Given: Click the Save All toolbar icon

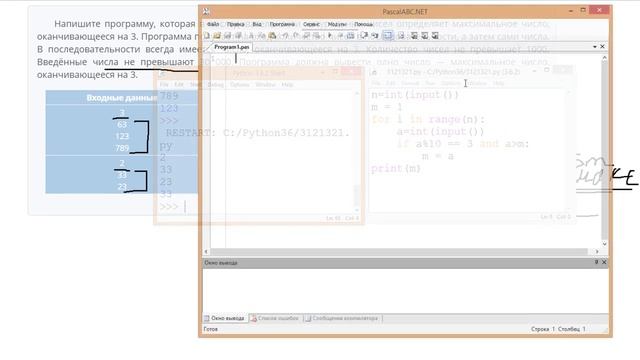Looking at the screenshot, I should [x=239, y=36].
